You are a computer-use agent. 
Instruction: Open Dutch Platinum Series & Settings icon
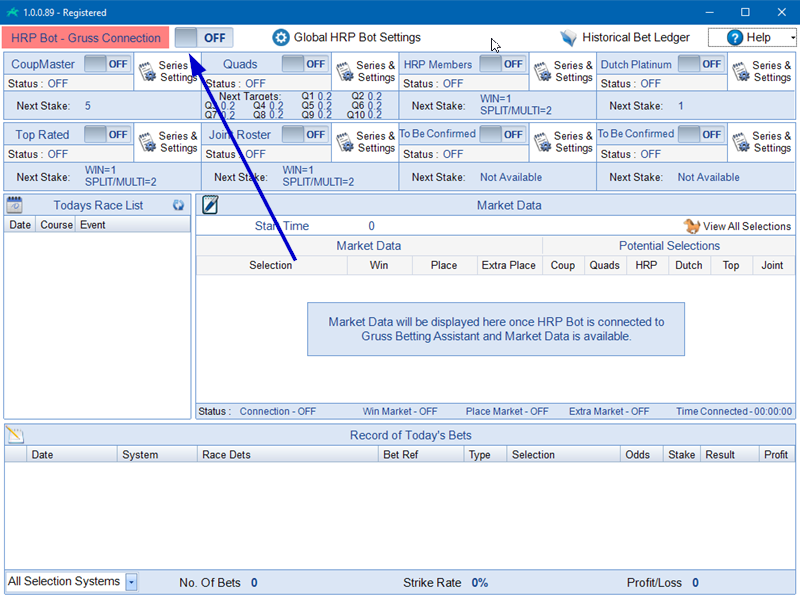pos(741,71)
